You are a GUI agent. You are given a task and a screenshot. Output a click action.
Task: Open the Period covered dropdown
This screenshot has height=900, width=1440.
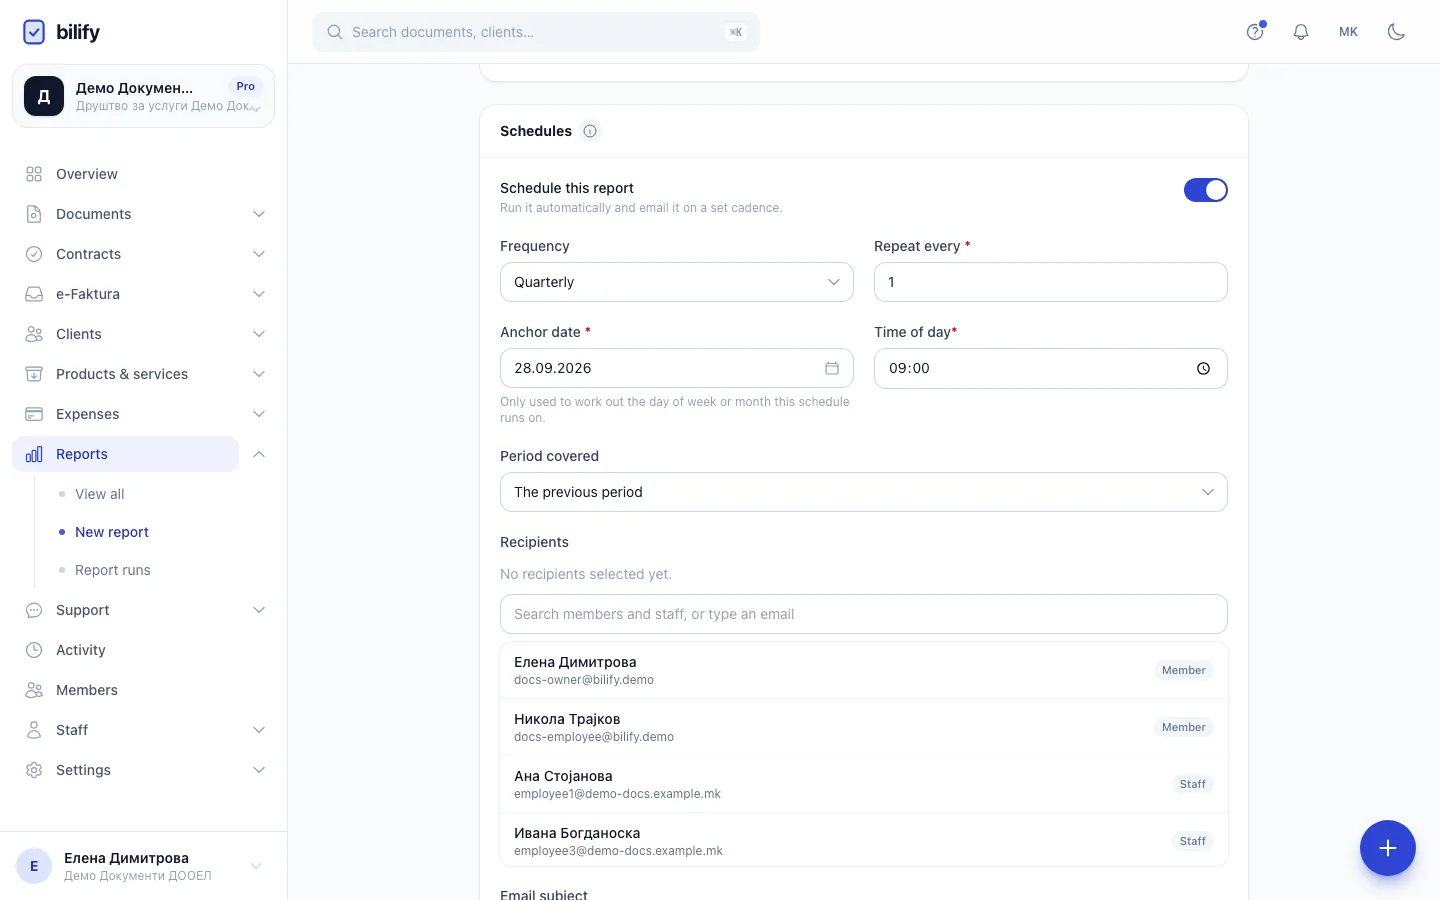pyautogui.click(x=864, y=492)
